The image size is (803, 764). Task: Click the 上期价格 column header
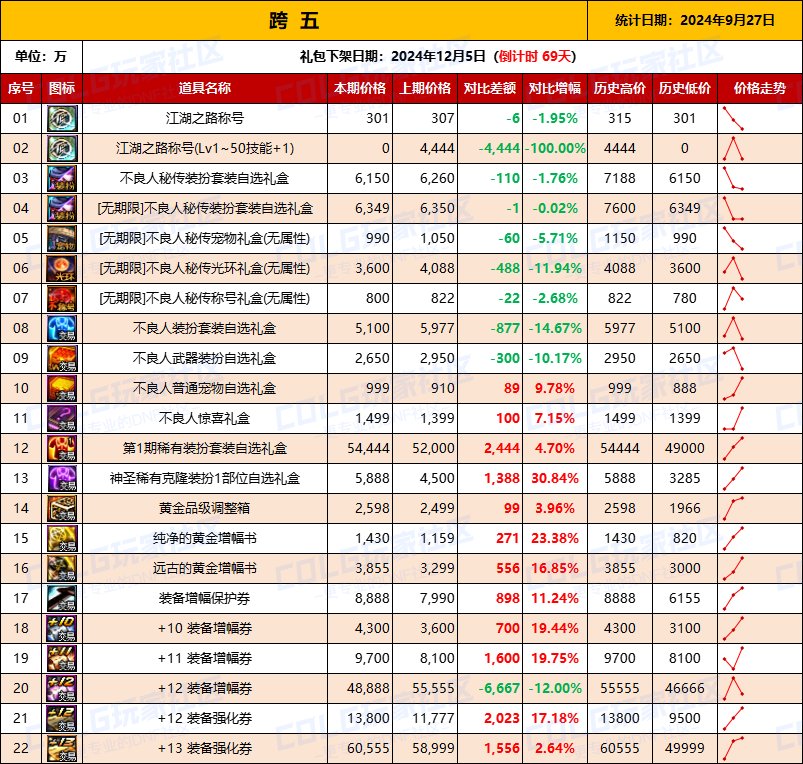[x=425, y=89]
